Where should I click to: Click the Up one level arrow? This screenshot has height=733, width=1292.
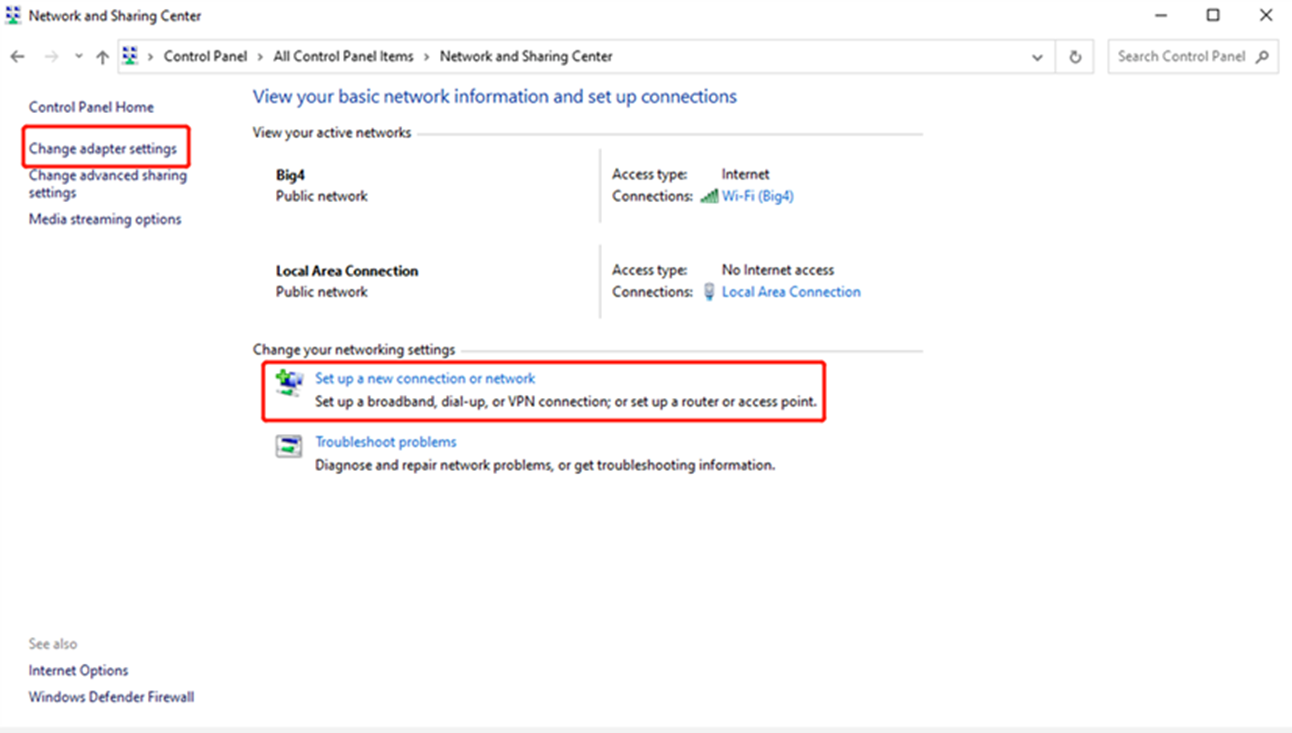[102, 57]
